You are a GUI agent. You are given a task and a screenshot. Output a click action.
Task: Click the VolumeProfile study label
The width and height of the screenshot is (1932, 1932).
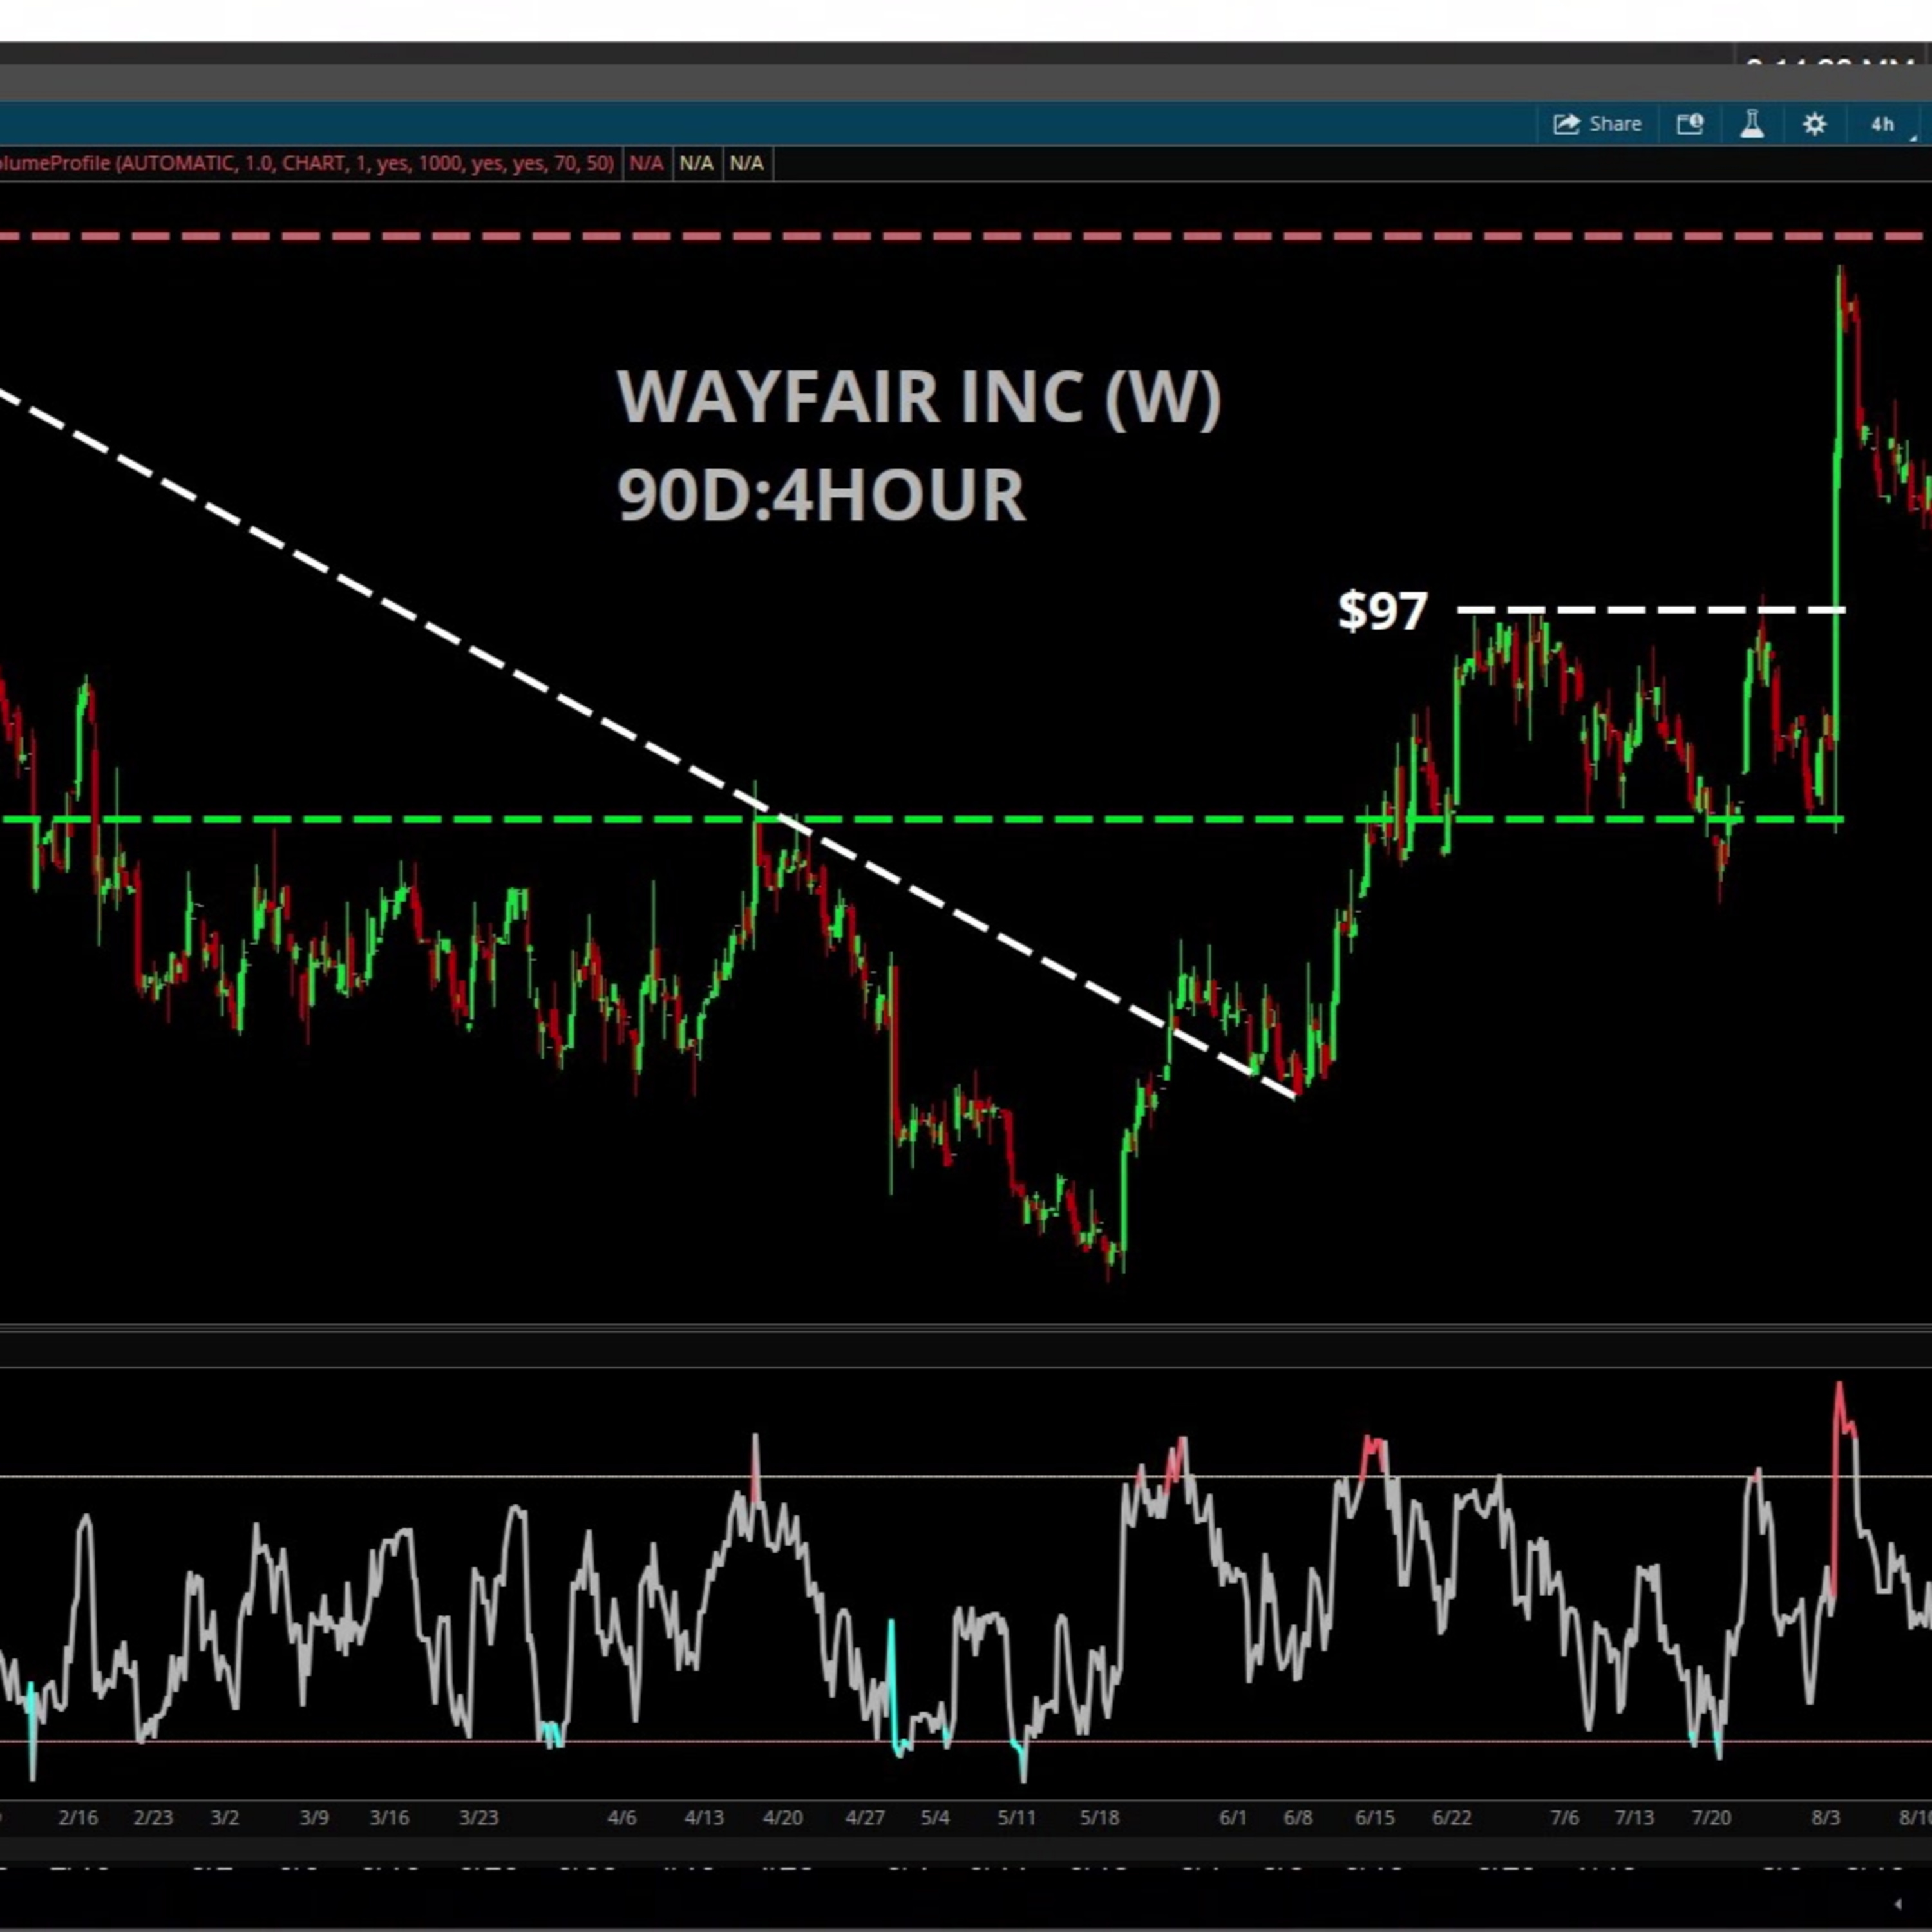coord(306,163)
